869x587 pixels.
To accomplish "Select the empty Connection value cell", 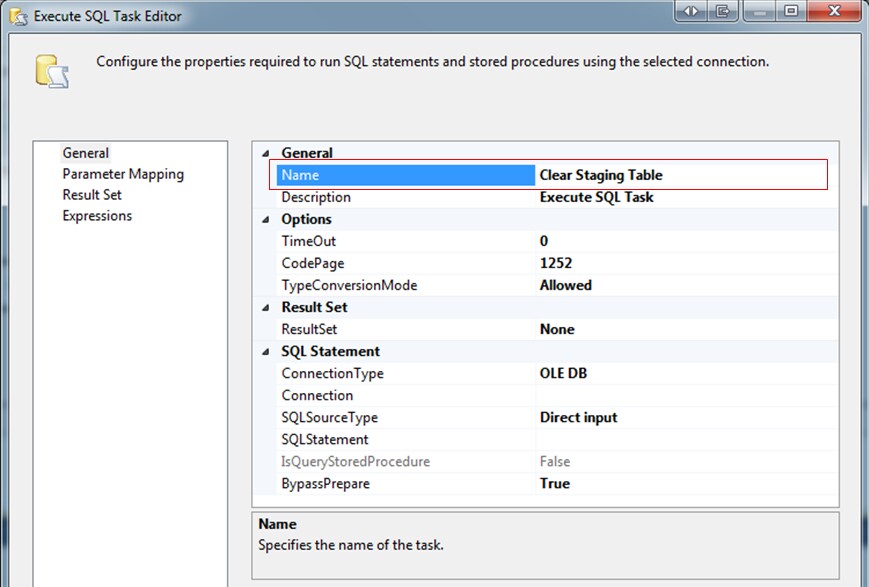I will click(680, 395).
